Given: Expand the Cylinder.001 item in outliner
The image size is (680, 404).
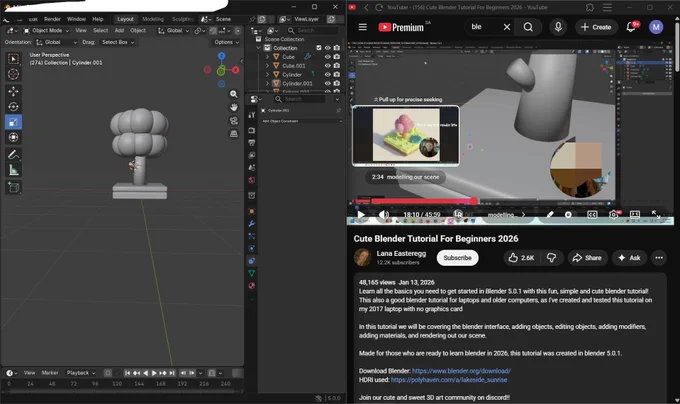Looking at the screenshot, I should tap(267, 83).
